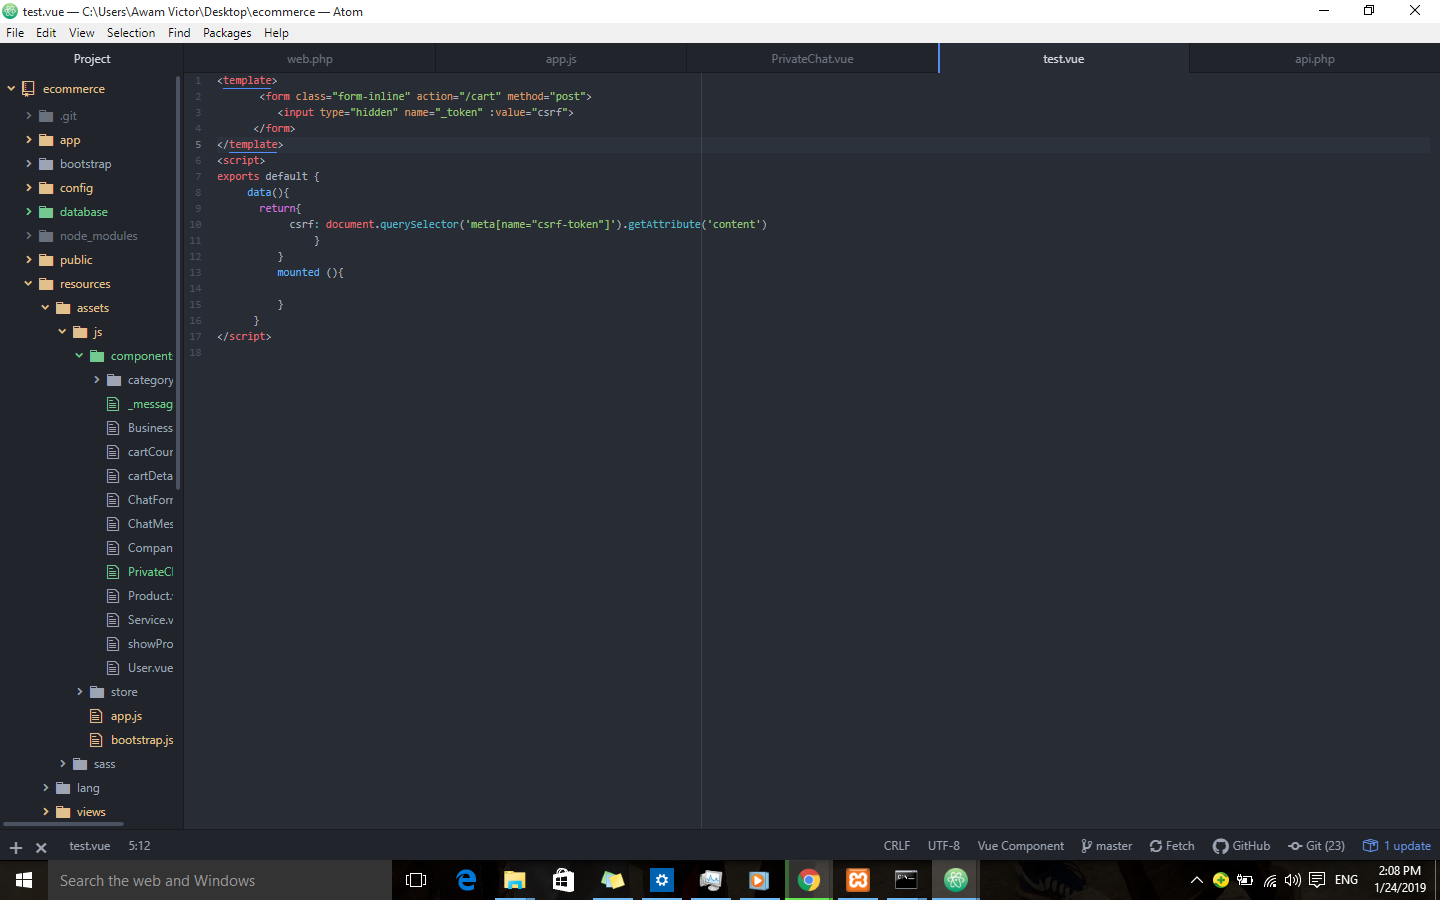This screenshot has height=900, width=1440.
Task: Switch to the api.php tab
Action: [x=1314, y=59]
